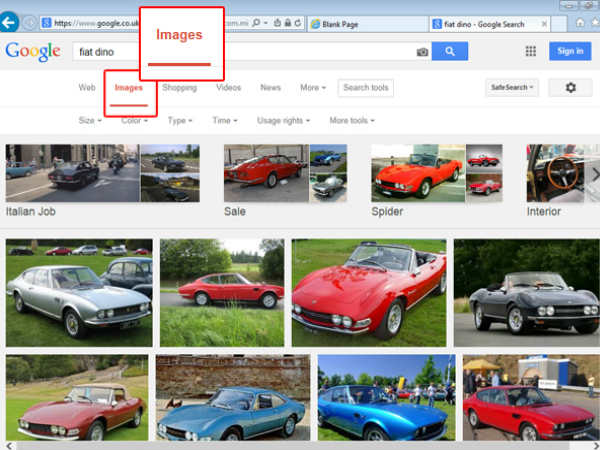Screen dimensions: 600x450
Task: Open the red coupe by grass roadside image
Action: (x=222, y=293)
